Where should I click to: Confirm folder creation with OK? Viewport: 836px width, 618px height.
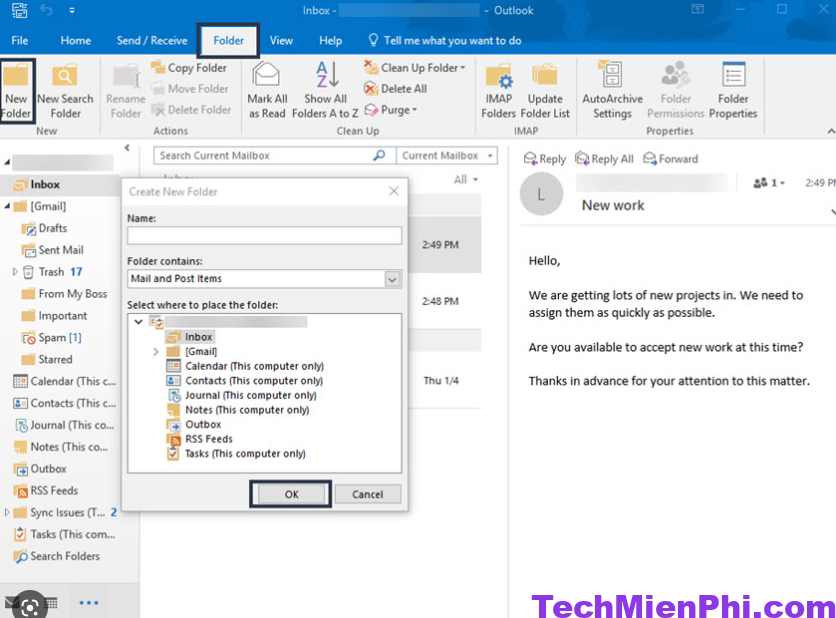click(290, 493)
